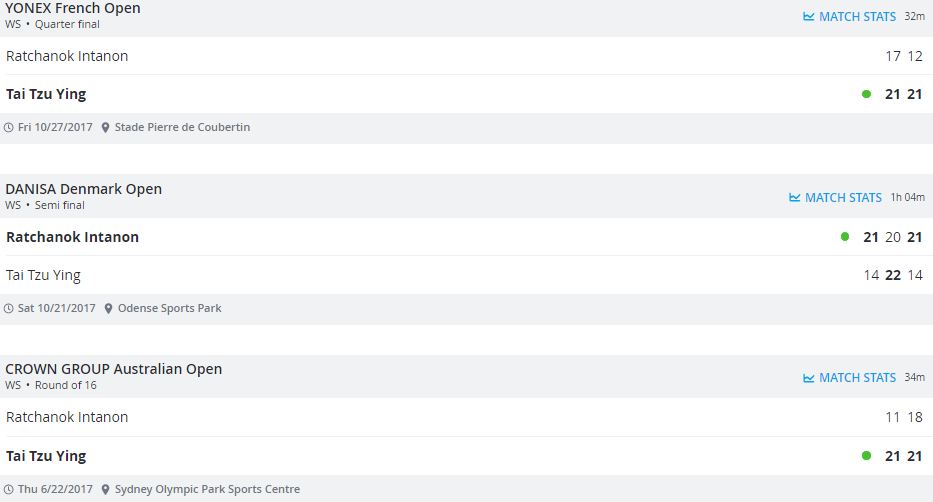Open the DANISA Denmark Open tournament title

tap(84, 189)
